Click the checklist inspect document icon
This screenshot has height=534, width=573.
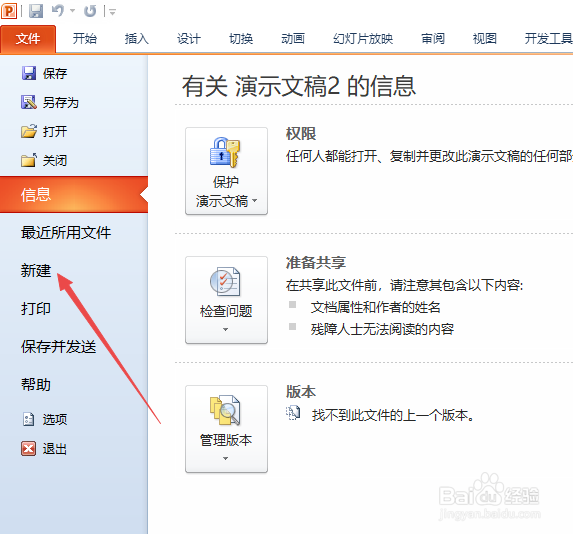pos(225,281)
